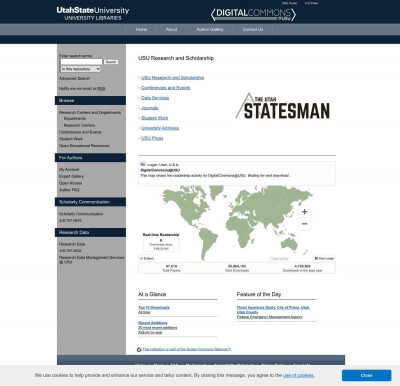Open Departments in Browse sidebar
The height and width of the screenshot is (386, 400).
pos(75,119)
